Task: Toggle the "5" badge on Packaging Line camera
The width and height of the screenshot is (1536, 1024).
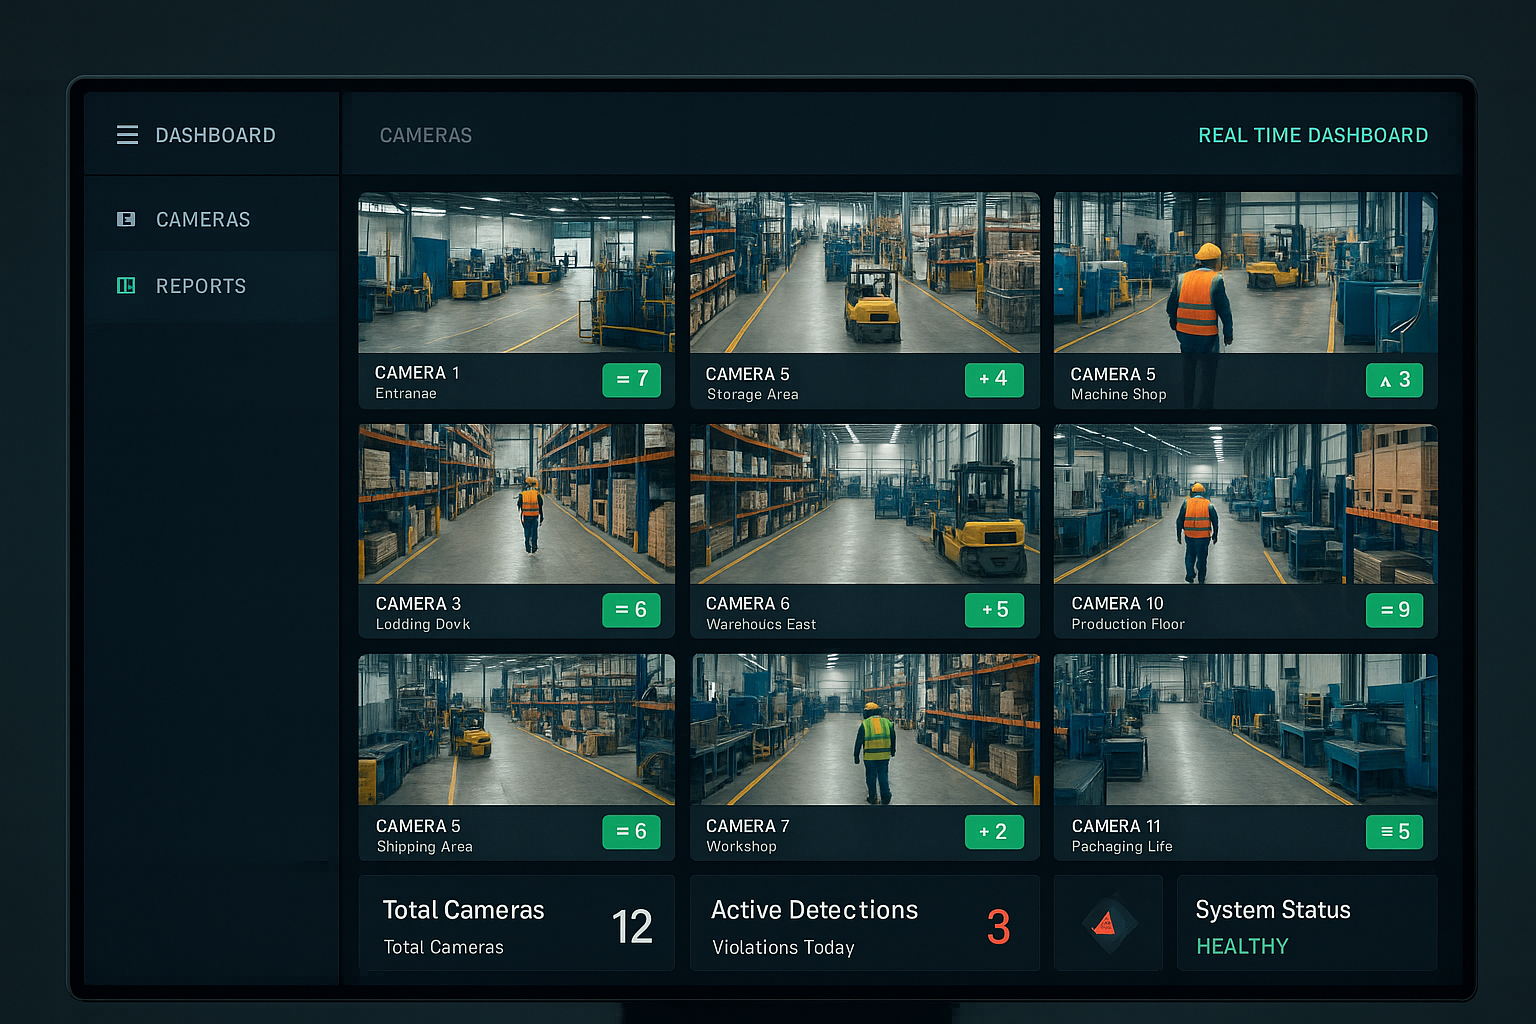Action: pos(1394,831)
